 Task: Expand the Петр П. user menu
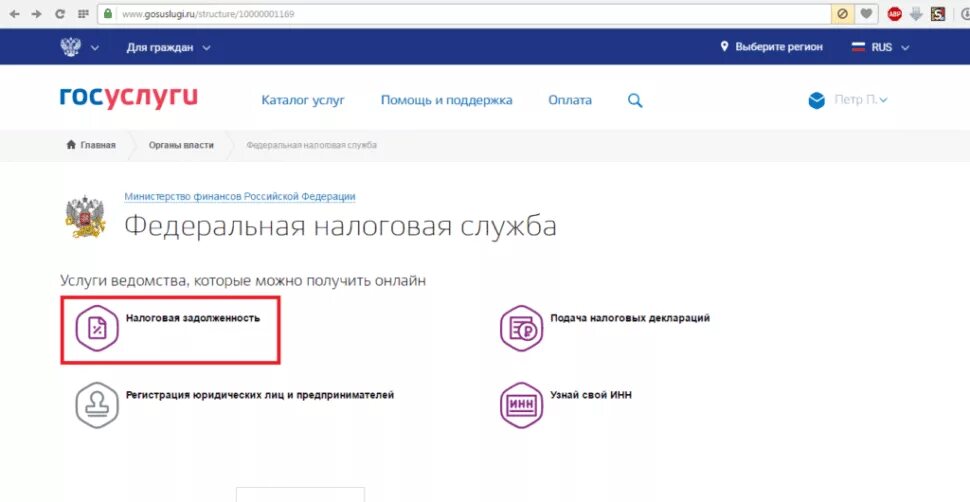click(x=861, y=100)
